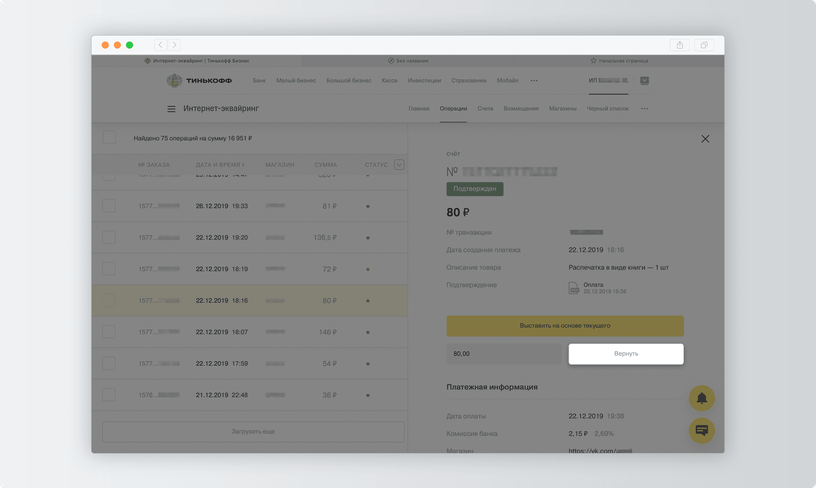
Task: Open the hamburger menu beside Интернет-эквайринг
Action: pos(171,109)
